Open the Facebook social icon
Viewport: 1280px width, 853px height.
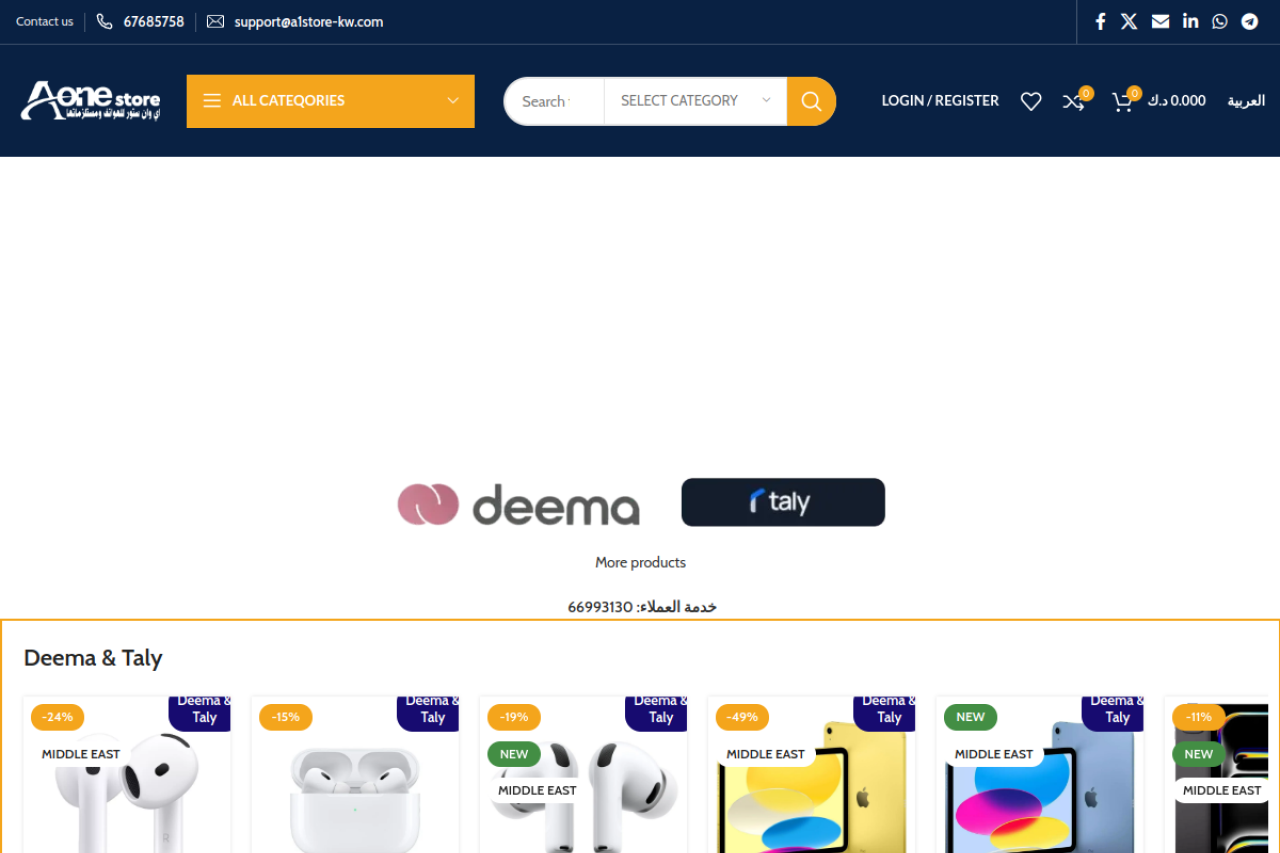[1100, 21]
